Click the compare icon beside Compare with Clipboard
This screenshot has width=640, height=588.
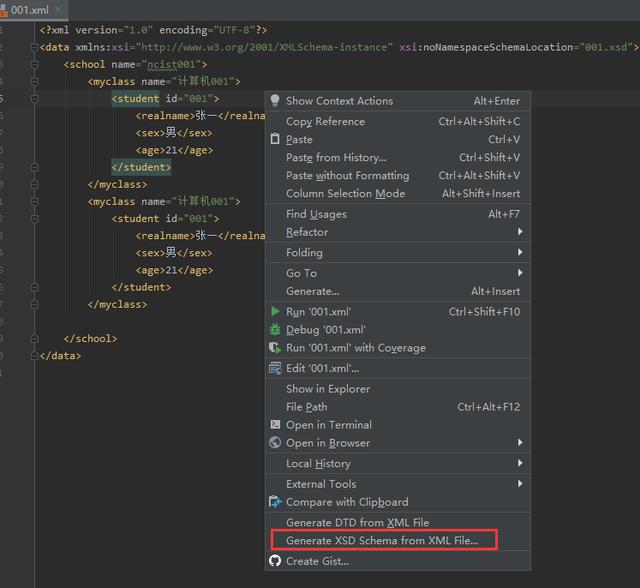point(275,501)
